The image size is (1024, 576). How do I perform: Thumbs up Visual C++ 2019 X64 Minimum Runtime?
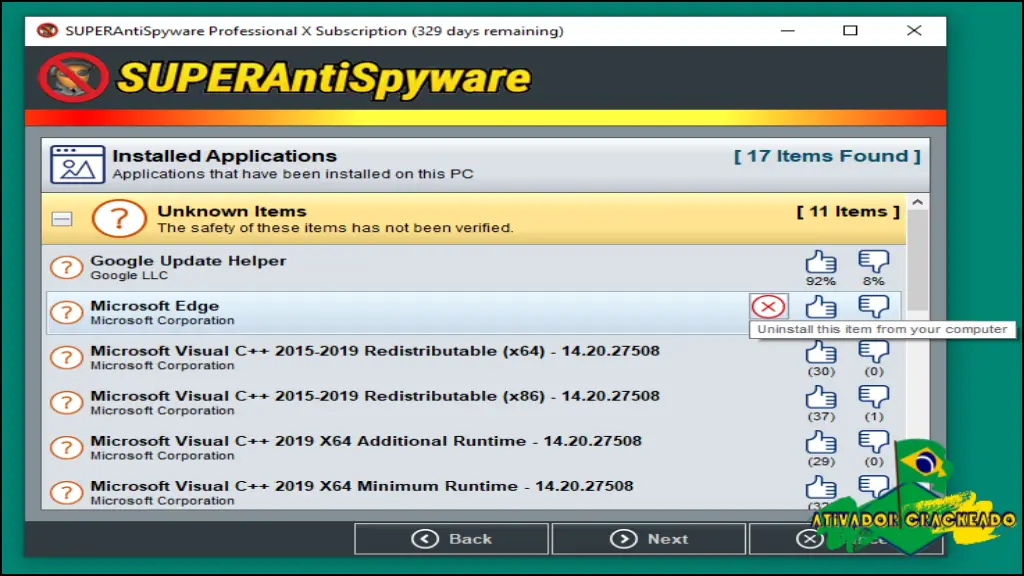click(821, 487)
